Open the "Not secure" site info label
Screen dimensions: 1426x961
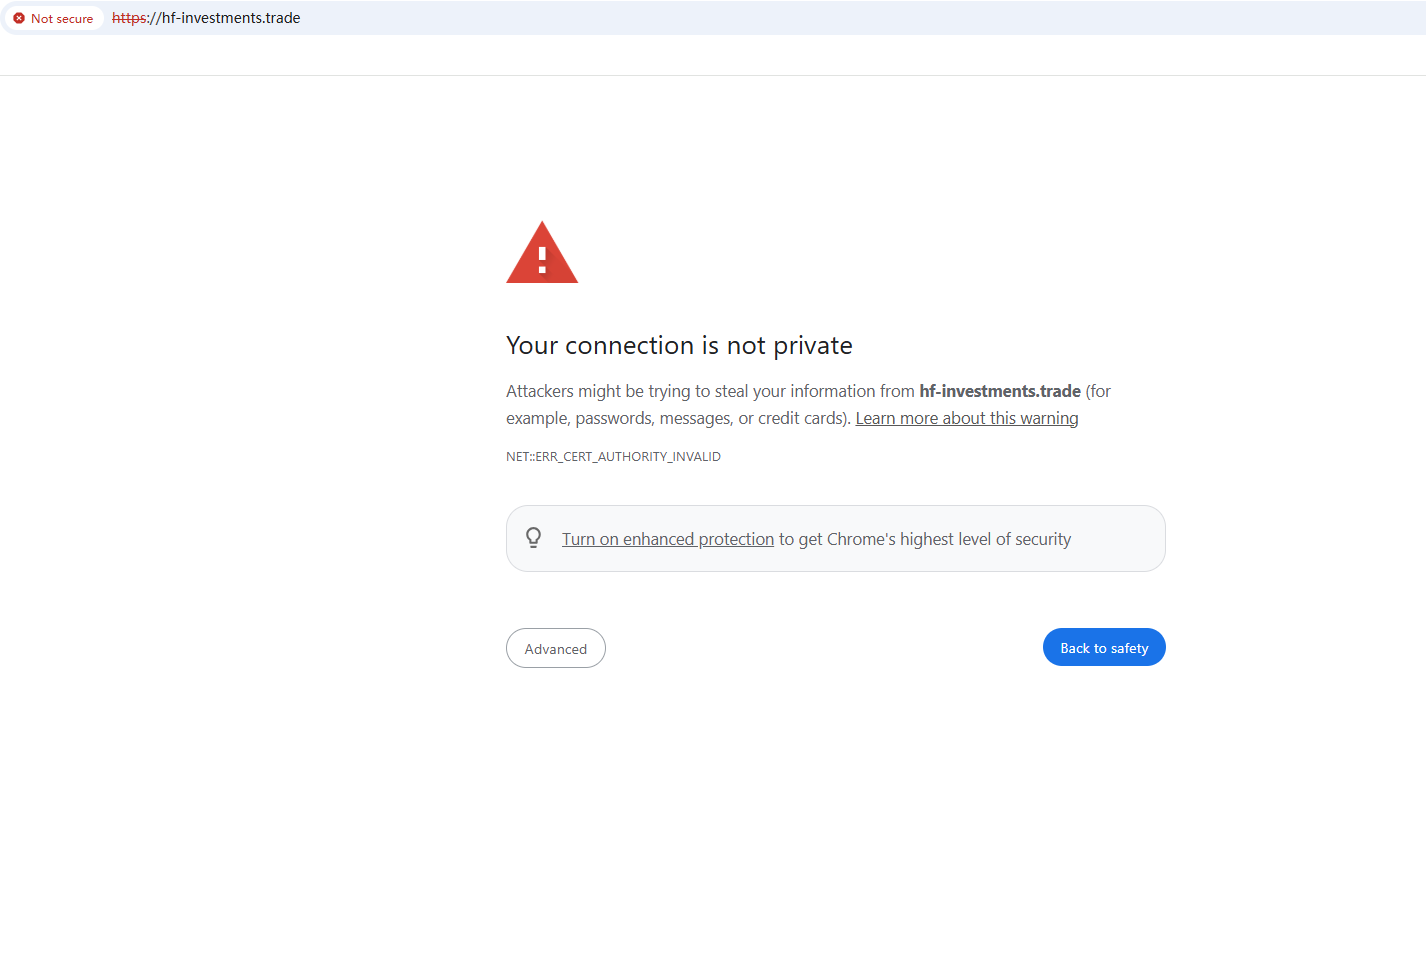coord(62,18)
